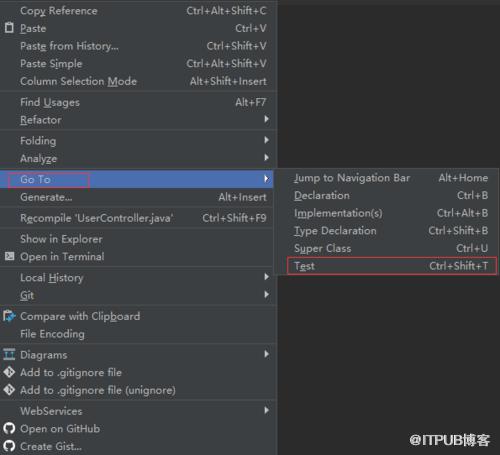
Task: Open the Analyze menu item
Action: 138,159
